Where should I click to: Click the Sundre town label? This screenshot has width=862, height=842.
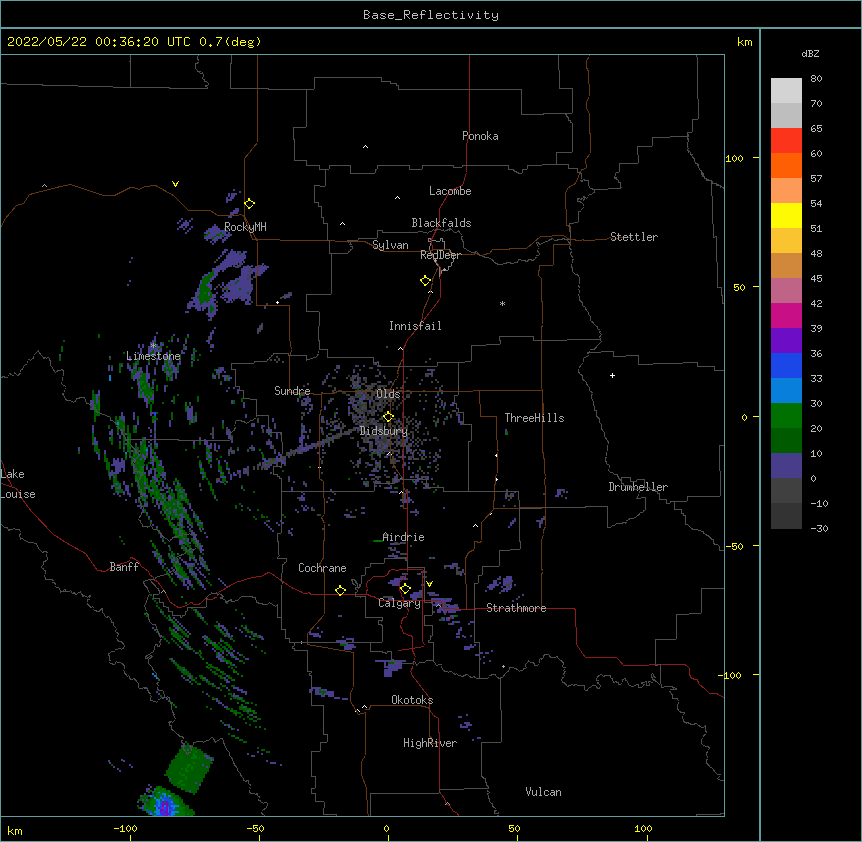coord(292,391)
